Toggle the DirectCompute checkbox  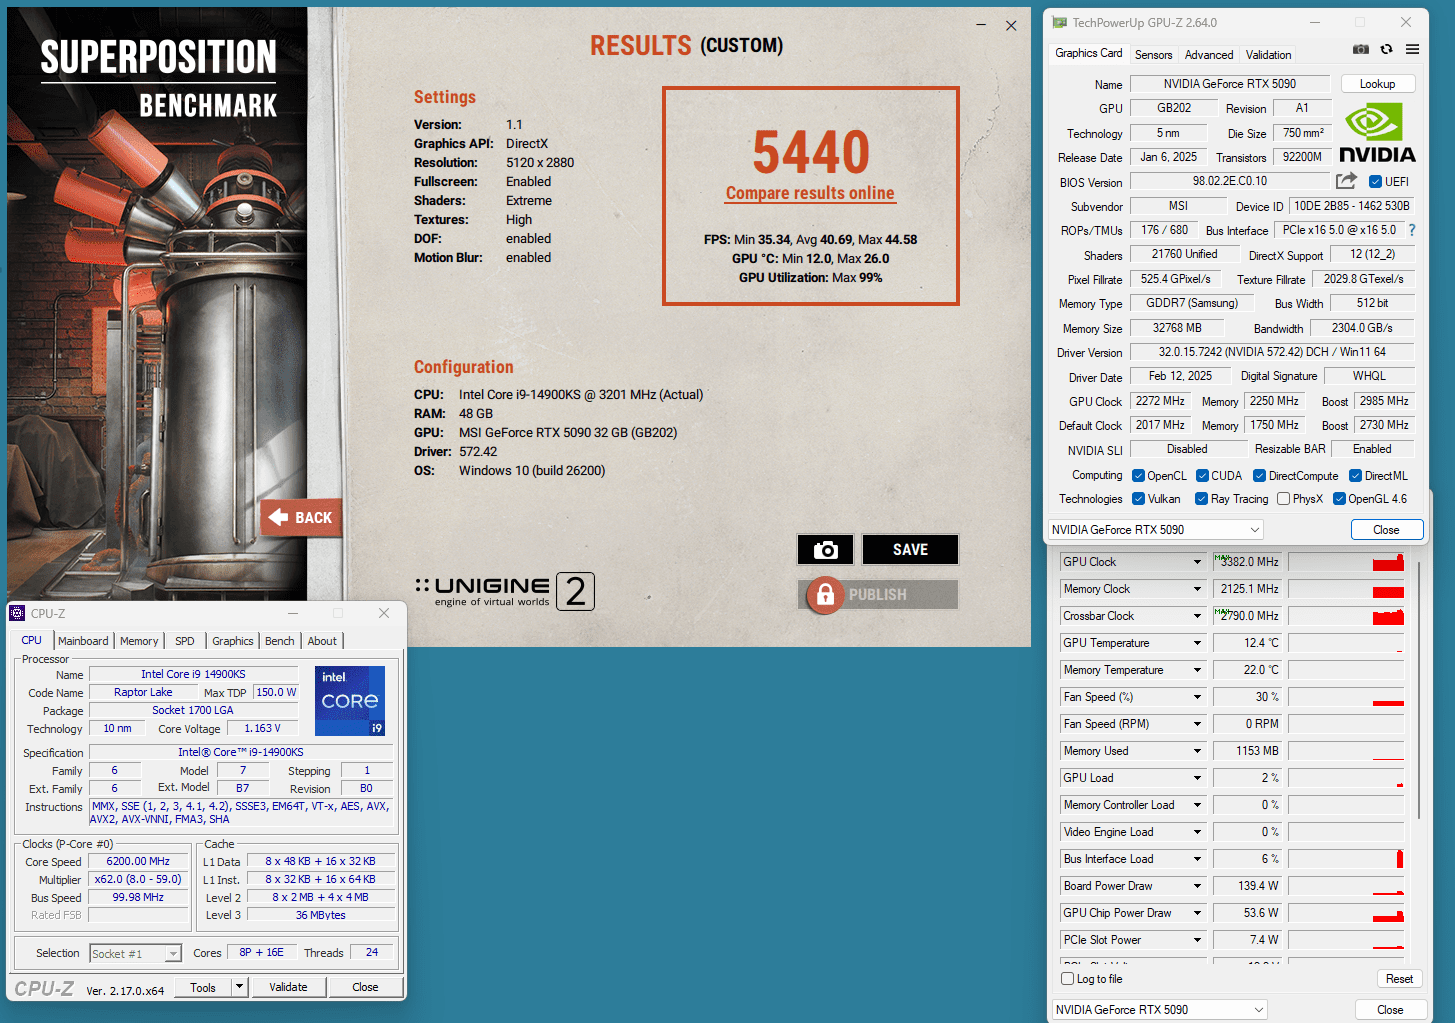tap(1260, 476)
